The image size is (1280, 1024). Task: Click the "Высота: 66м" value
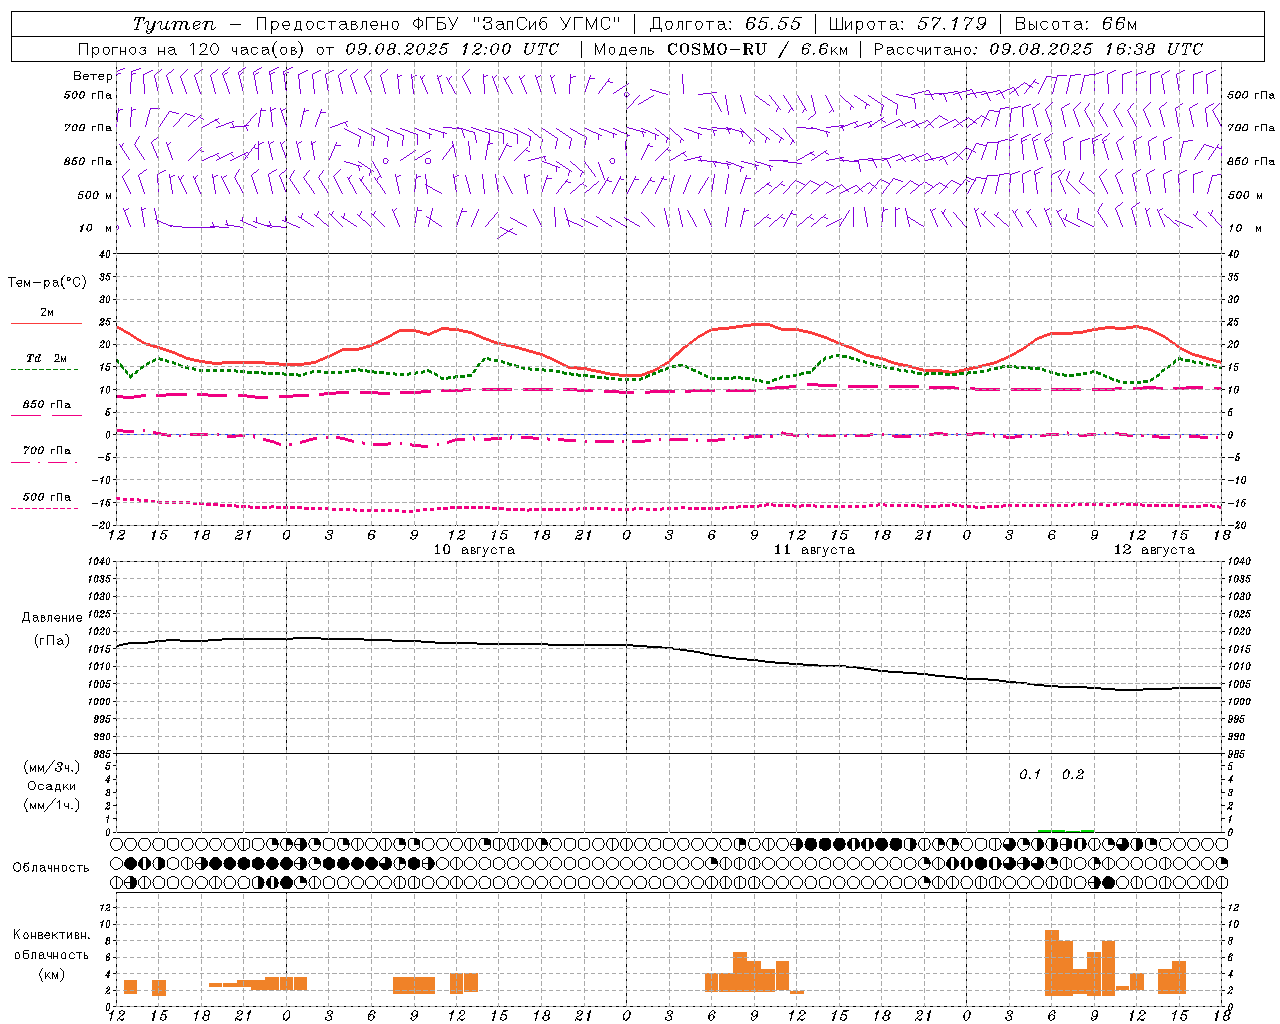point(1076,24)
